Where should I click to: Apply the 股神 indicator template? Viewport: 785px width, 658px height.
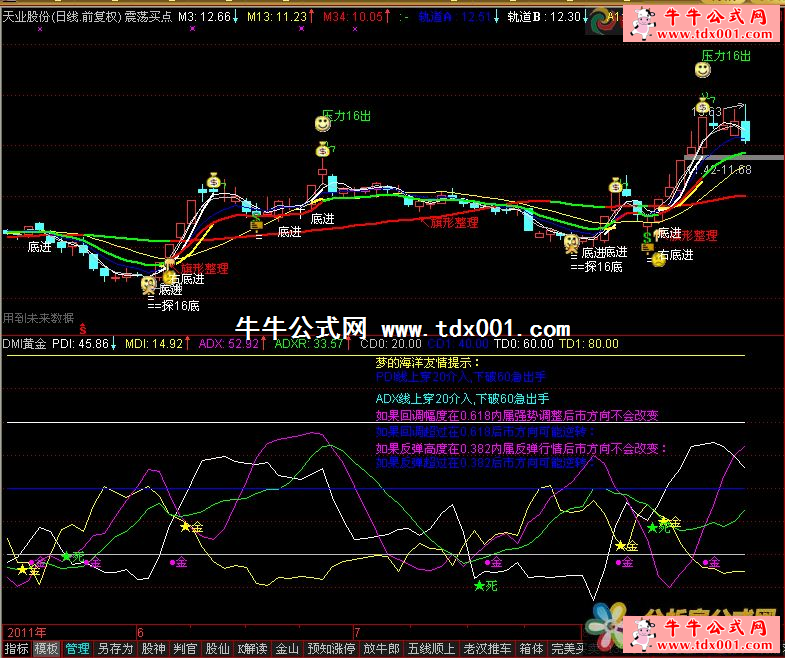[153, 648]
